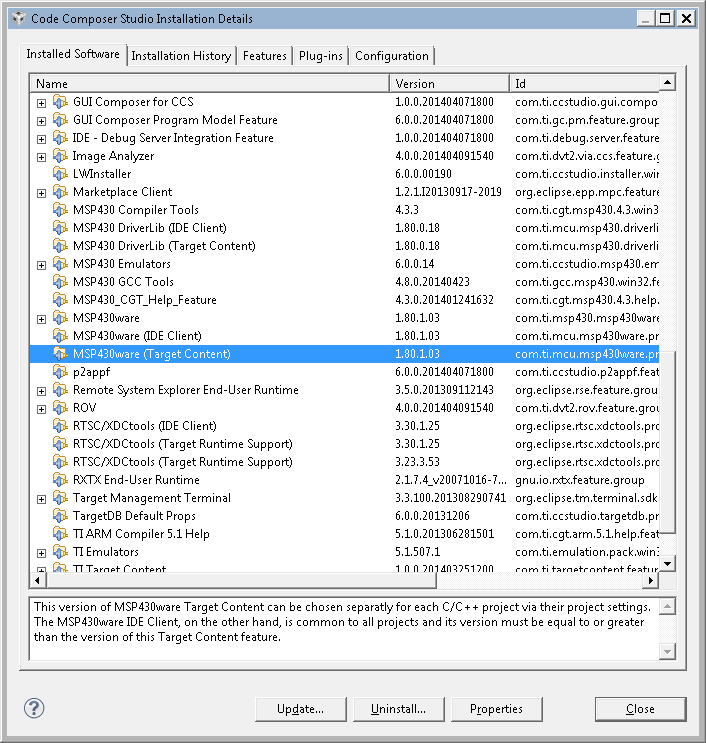Click the RTSC/XDCtools (IDE Client) icon
Image resolution: width=706 pixels, height=743 pixels.
pos(60,426)
